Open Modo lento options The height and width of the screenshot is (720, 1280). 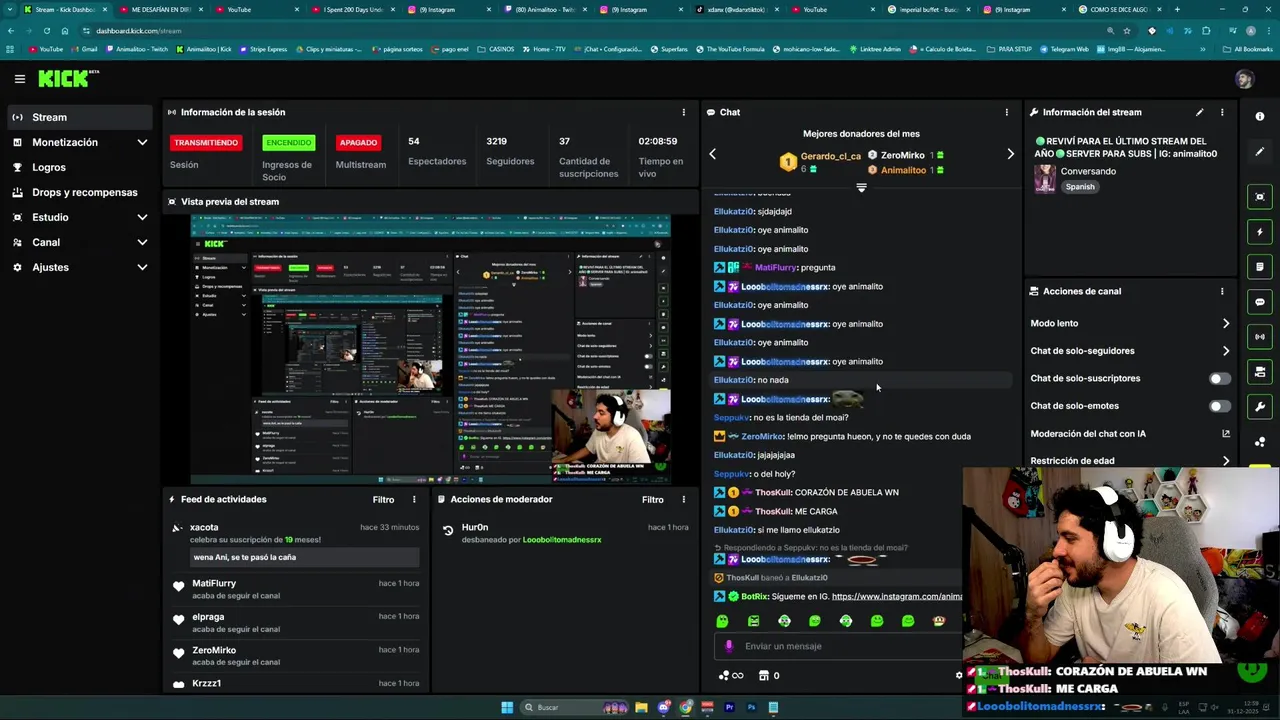1131,323
